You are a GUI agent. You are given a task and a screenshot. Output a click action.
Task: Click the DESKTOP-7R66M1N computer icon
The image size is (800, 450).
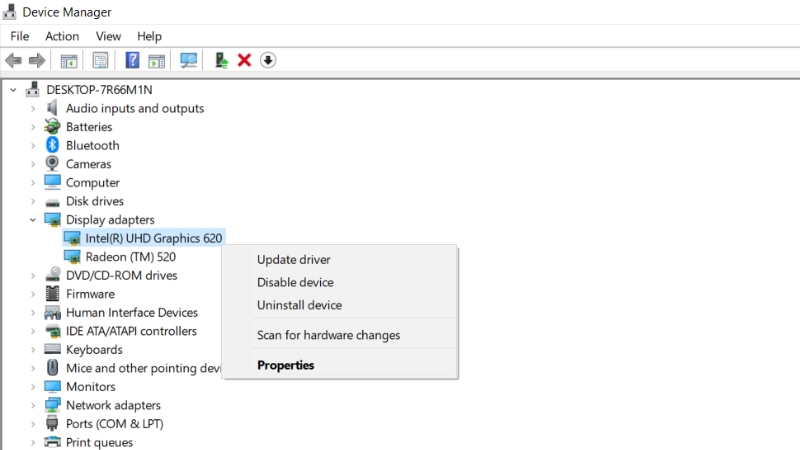coord(33,89)
